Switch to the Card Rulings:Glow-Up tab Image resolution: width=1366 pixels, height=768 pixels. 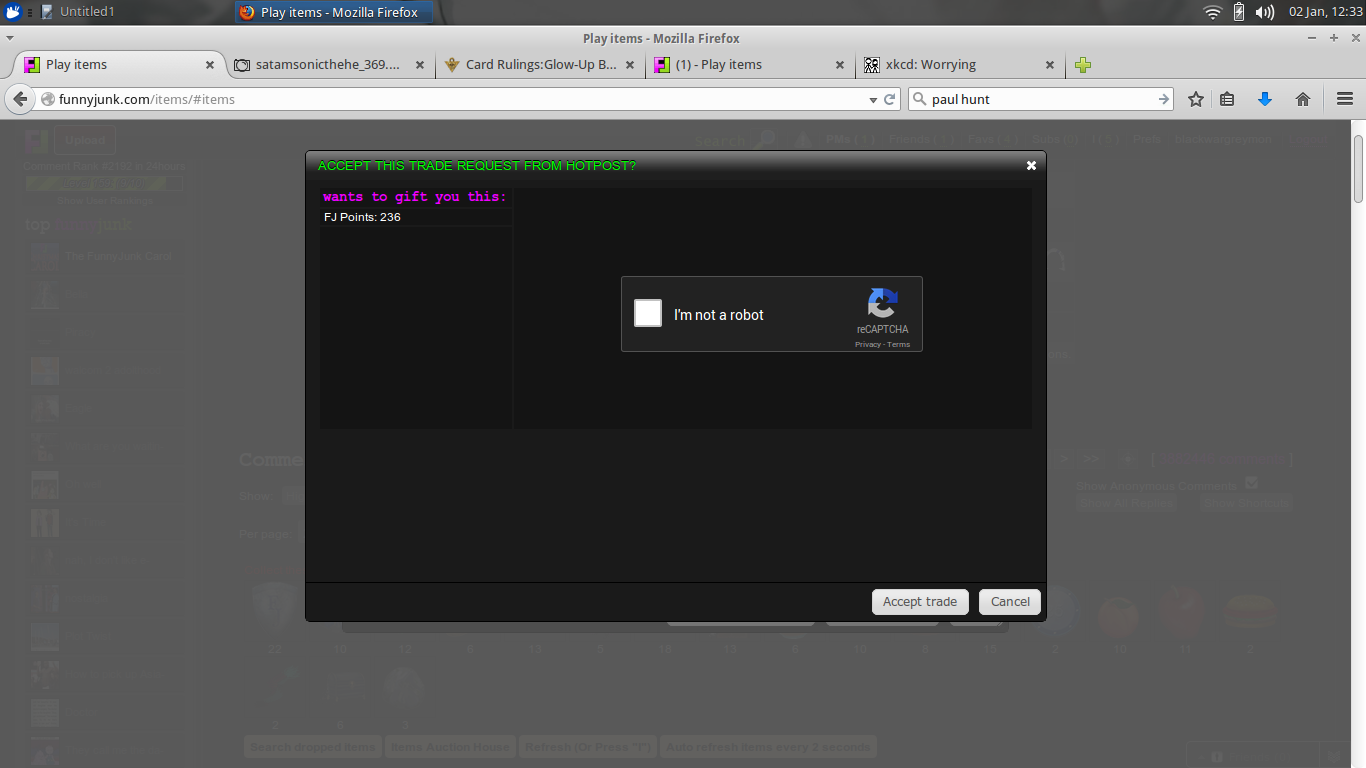[540, 65]
